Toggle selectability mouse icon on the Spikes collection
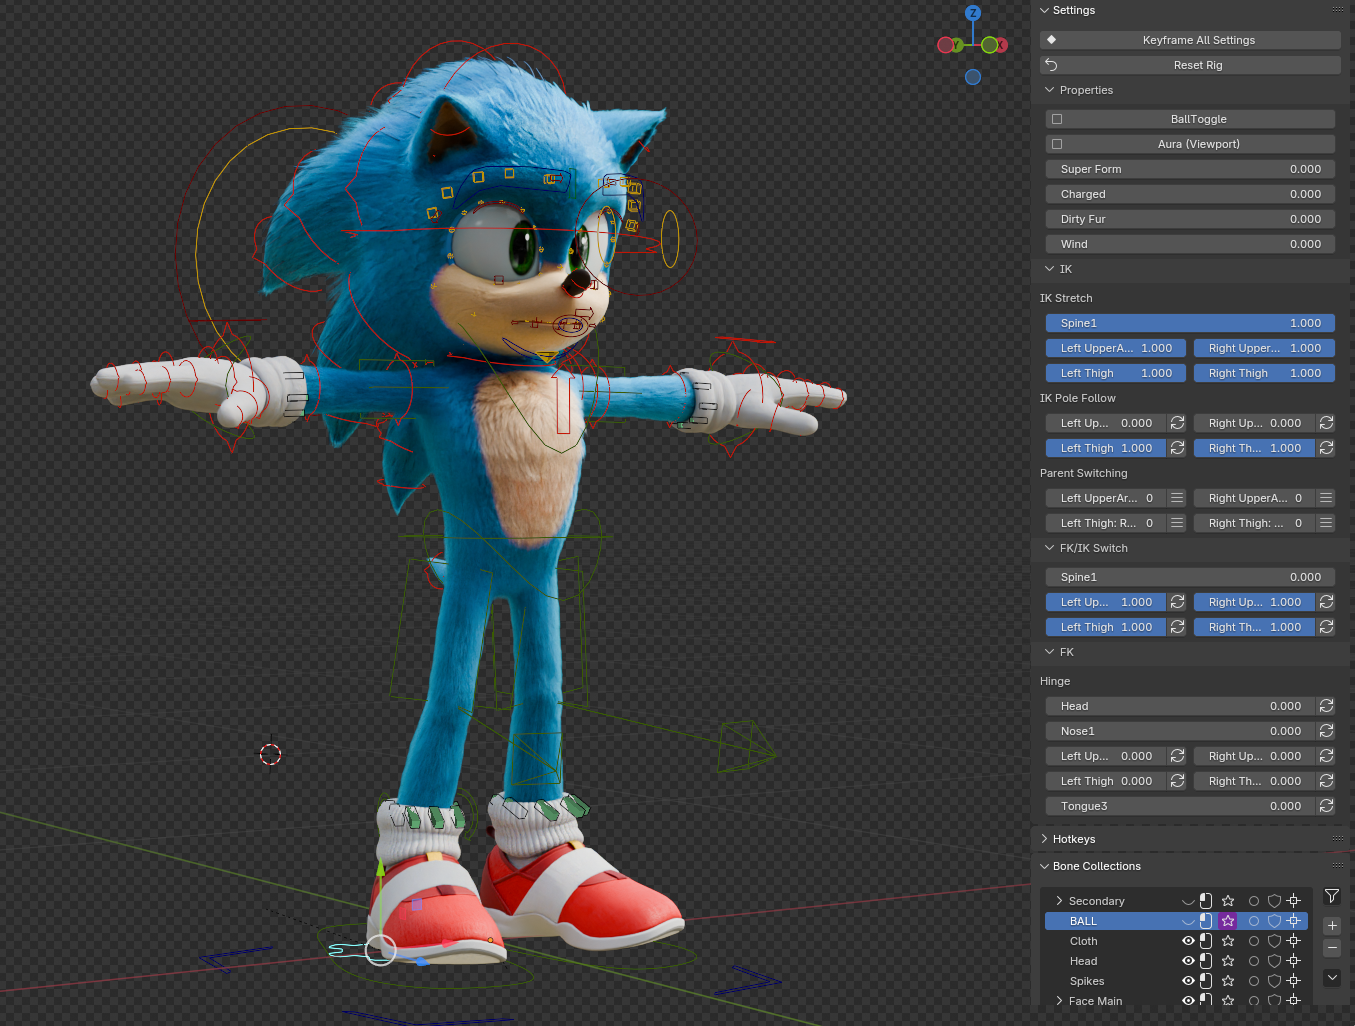The image size is (1355, 1026). click(x=1205, y=981)
